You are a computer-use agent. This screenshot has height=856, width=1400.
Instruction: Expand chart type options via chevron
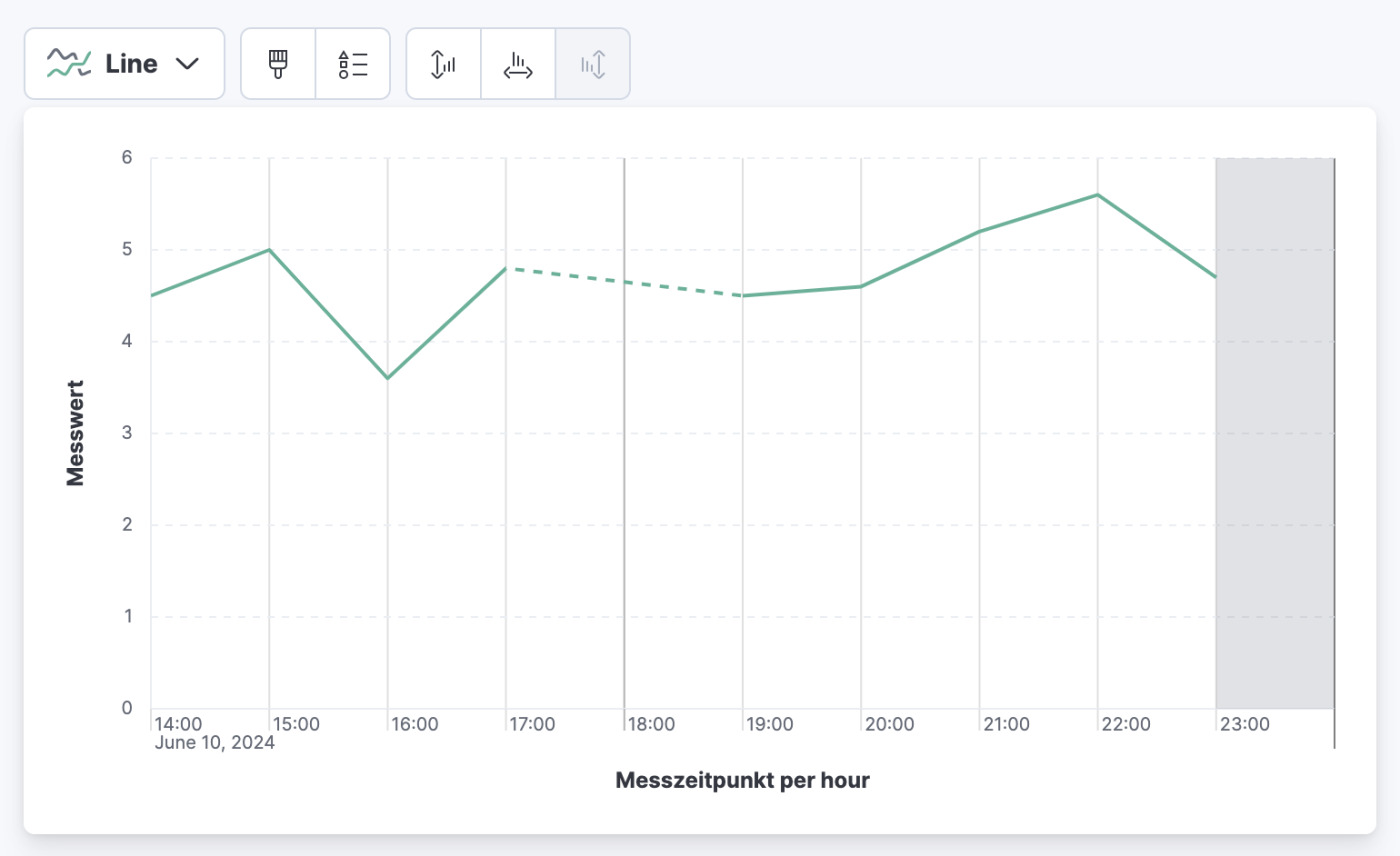(x=186, y=65)
